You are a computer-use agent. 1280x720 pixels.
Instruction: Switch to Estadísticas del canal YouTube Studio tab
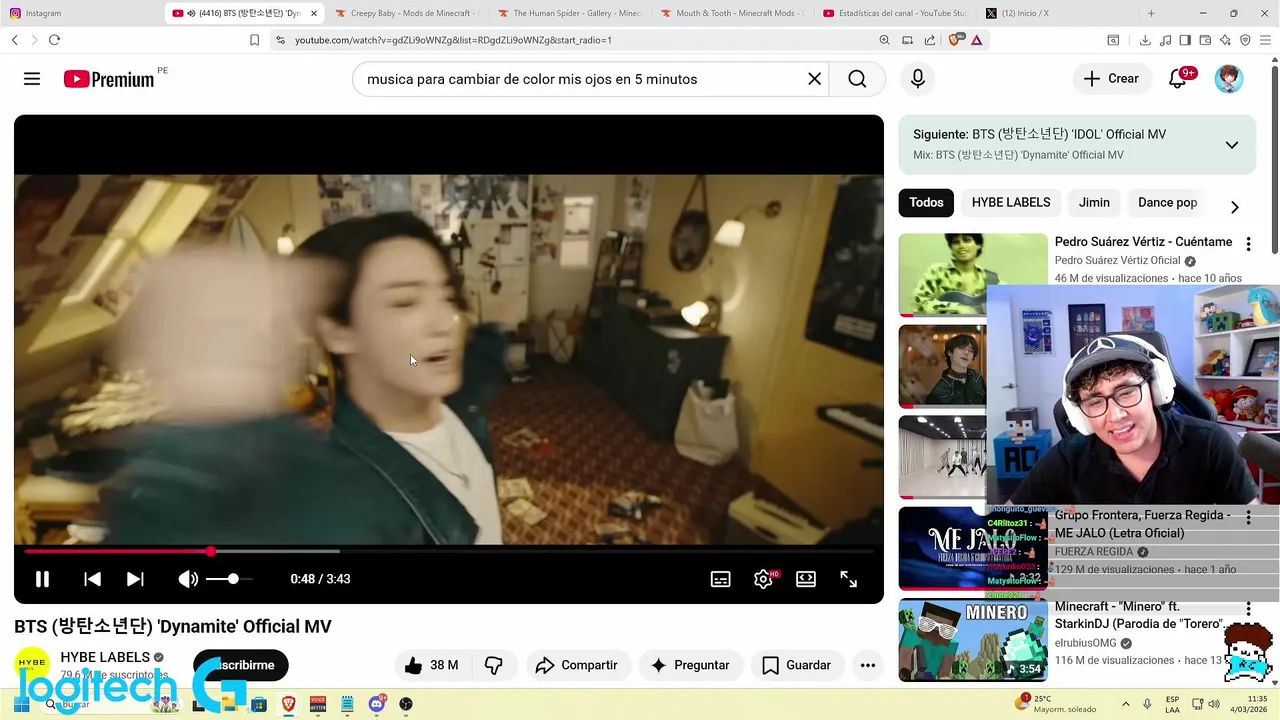(x=895, y=13)
